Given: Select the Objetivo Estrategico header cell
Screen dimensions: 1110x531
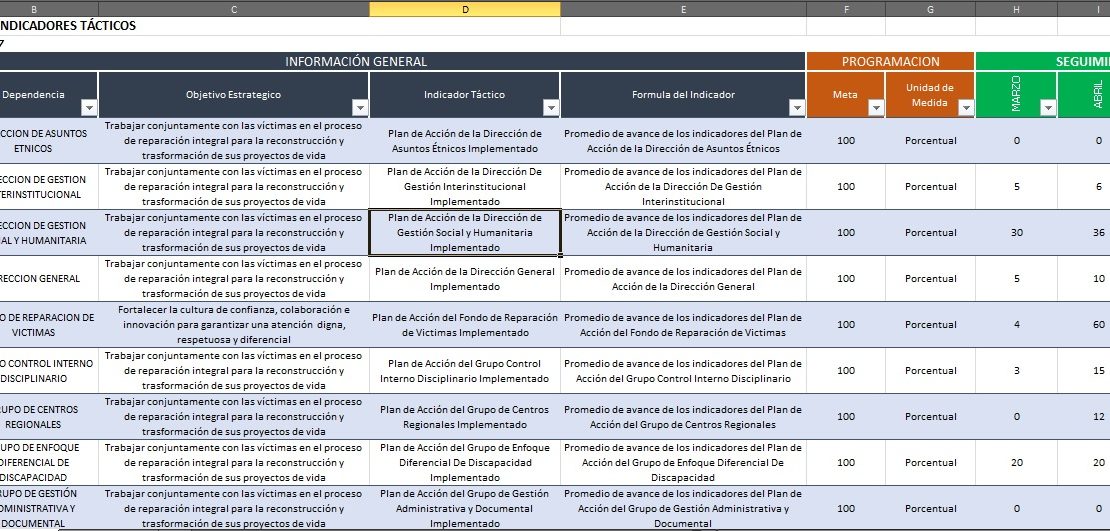Looking at the screenshot, I should click(x=234, y=95).
